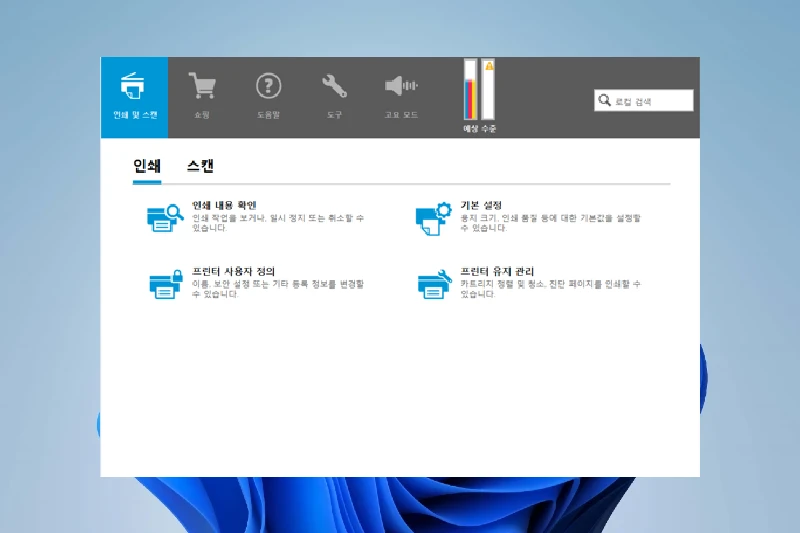
Task: Open the 도구 wrench tools icon
Action: pyautogui.click(x=334, y=86)
